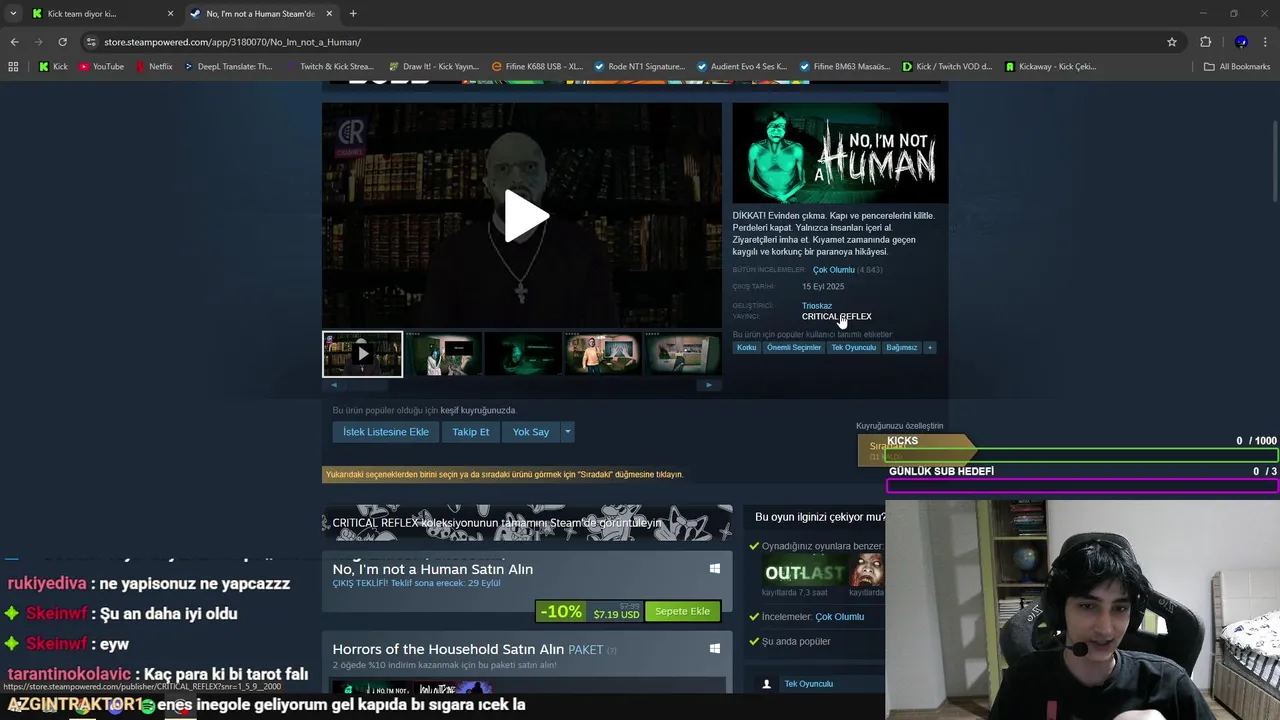The image size is (1280, 720).
Task: Open Rode NT1 Signature bookmark
Action: 639,67
